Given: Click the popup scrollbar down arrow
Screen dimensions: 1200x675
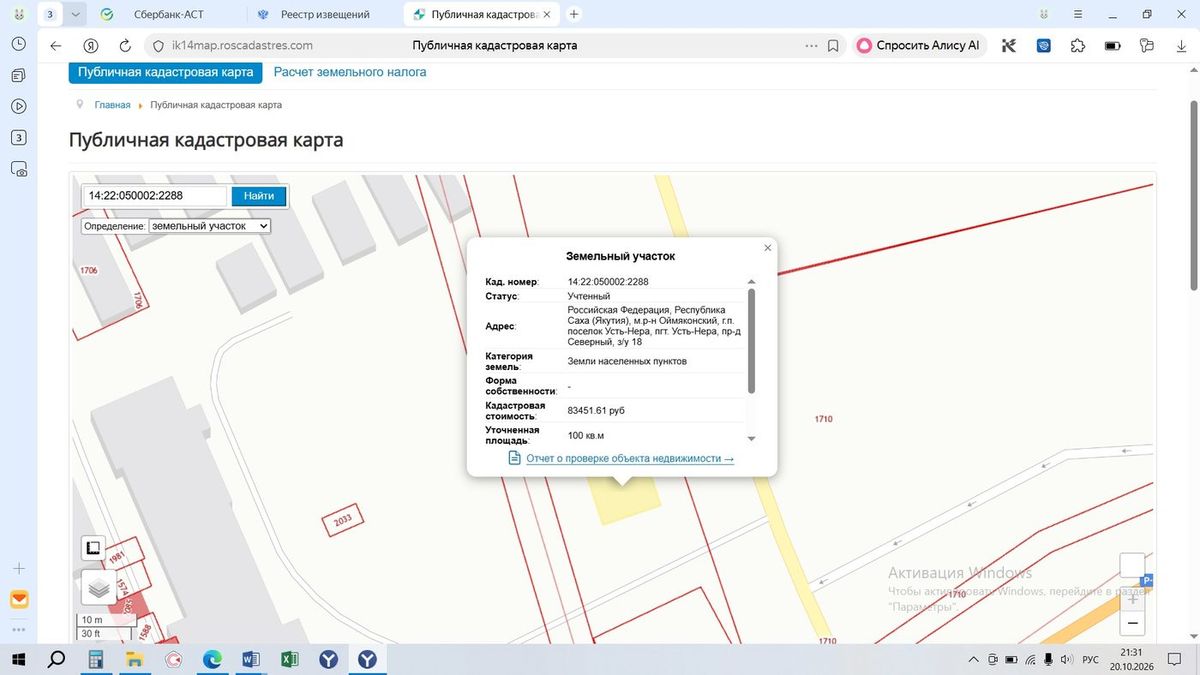Looking at the screenshot, I should click(751, 439).
